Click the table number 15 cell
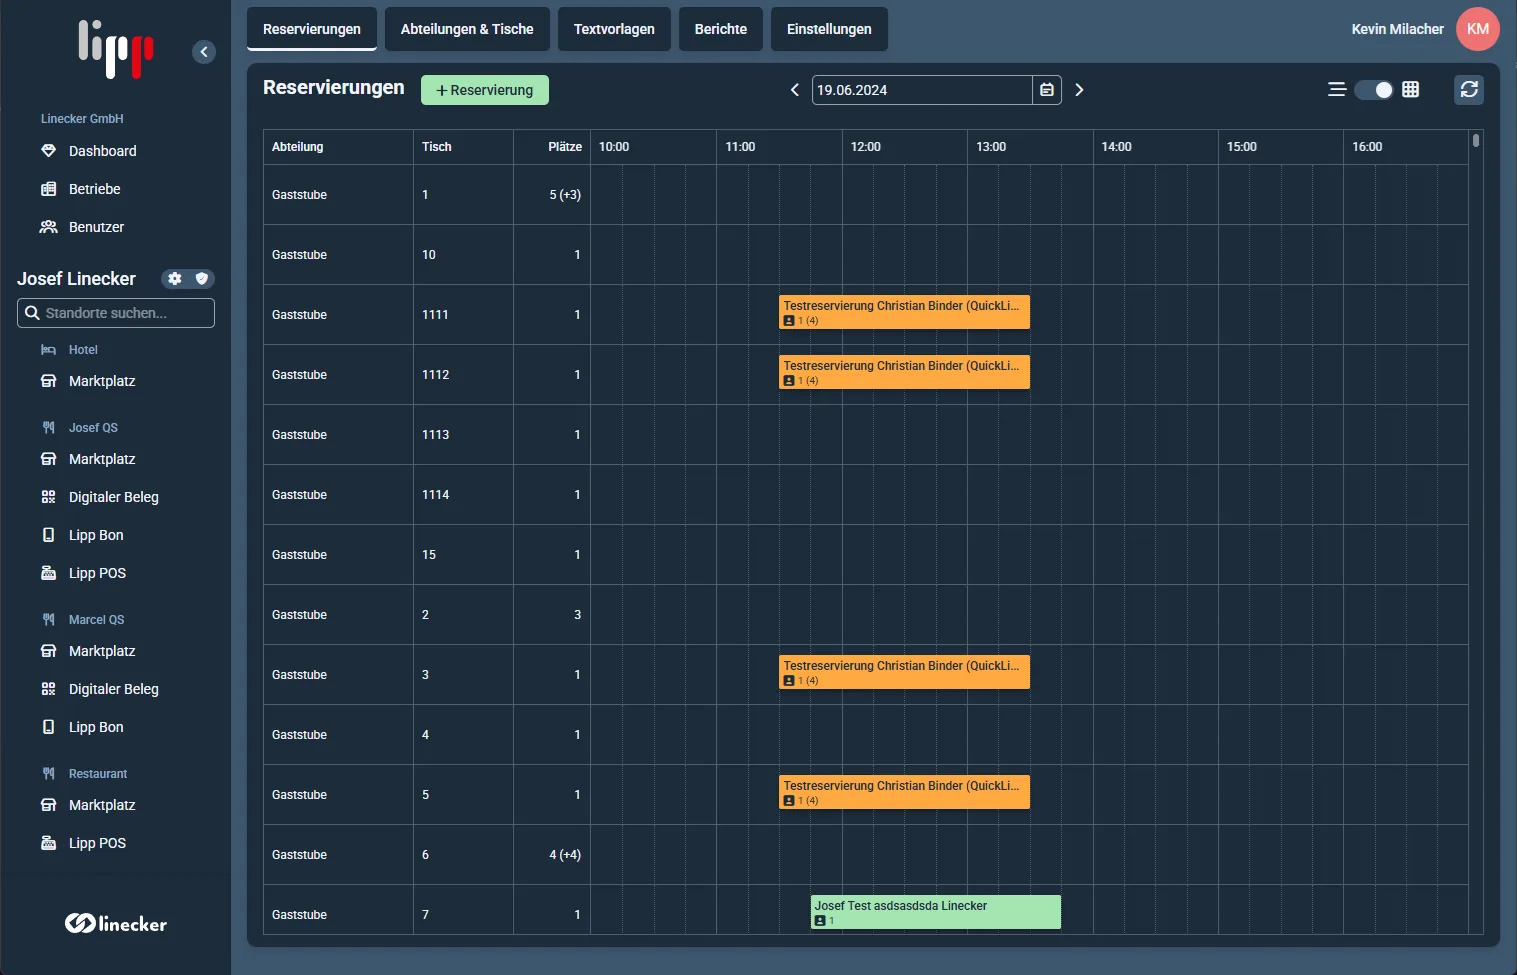1517x975 pixels. [463, 555]
